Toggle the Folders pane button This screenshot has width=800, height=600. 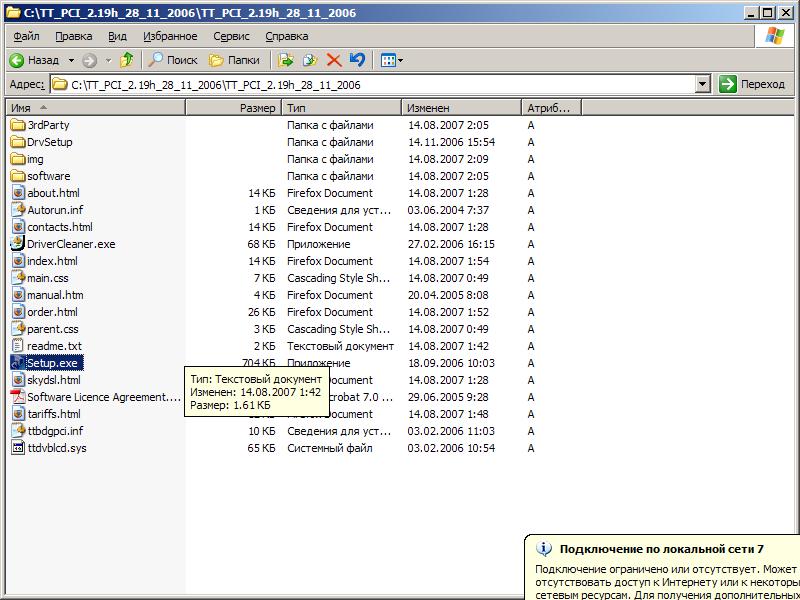(235, 60)
